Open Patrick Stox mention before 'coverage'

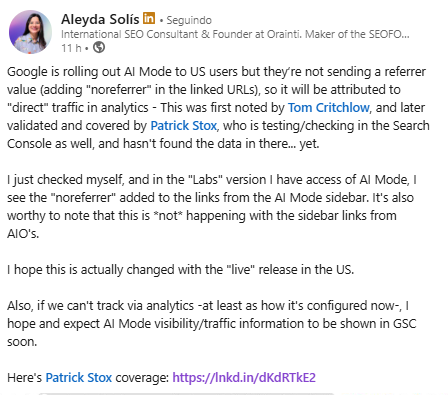pos(79,378)
